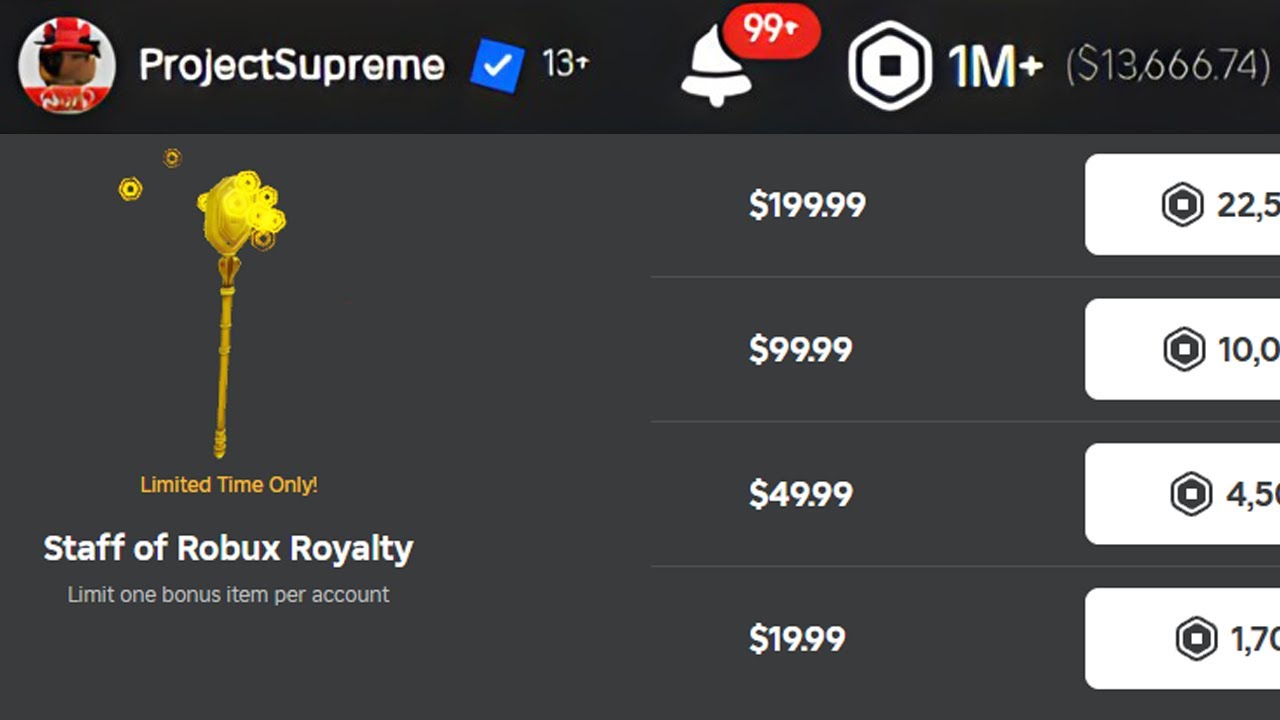Open the ProjectSupreme profile name
The width and height of the screenshot is (1280, 720).
291,66
